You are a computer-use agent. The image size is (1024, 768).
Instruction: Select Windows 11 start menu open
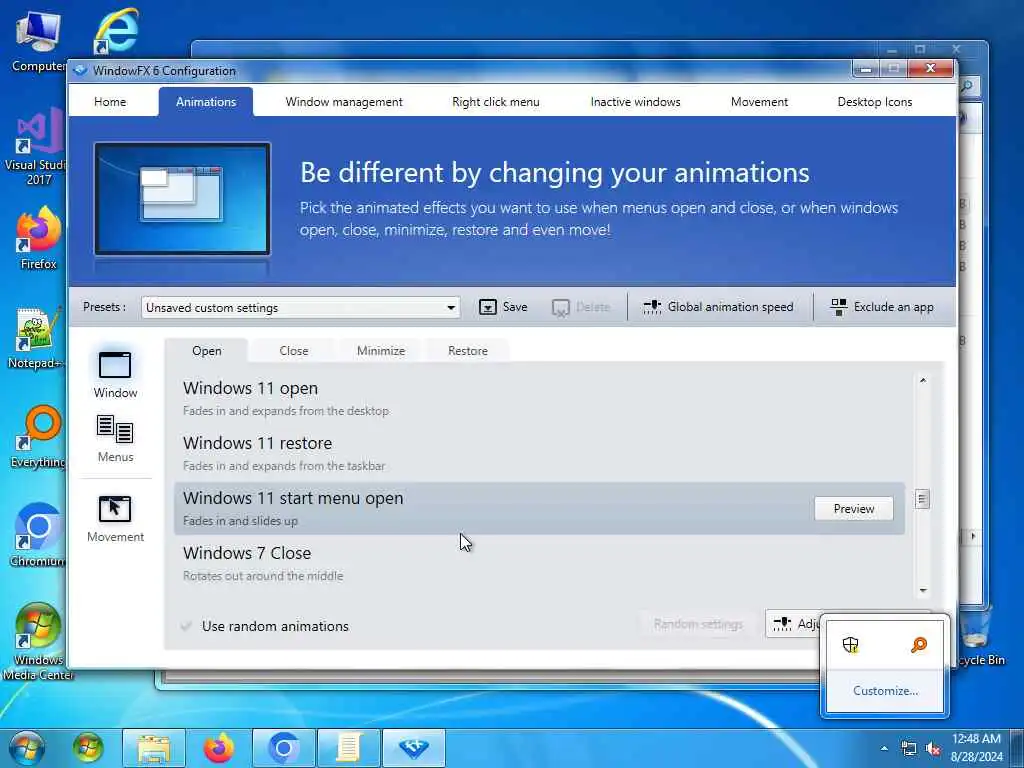539,509
